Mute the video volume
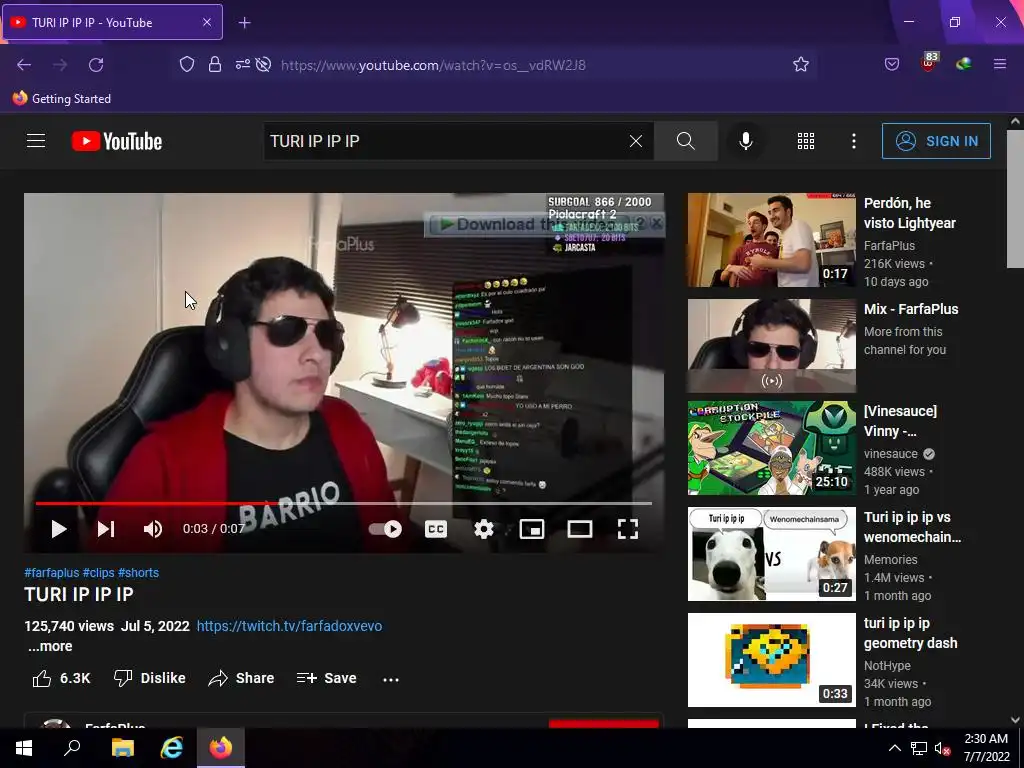1024x768 pixels. [x=153, y=529]
